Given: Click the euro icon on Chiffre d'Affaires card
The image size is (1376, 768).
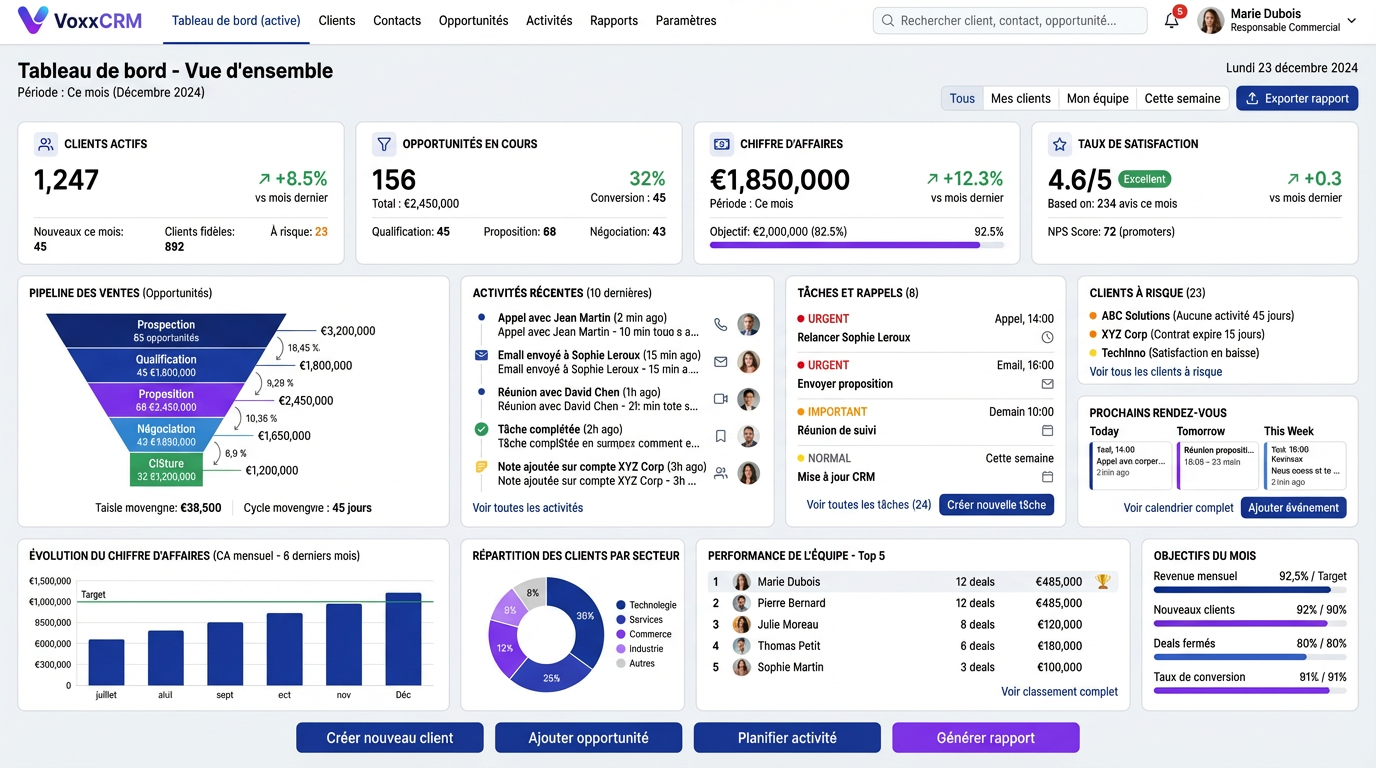Looking at the screenshot, I should [721, 144].
